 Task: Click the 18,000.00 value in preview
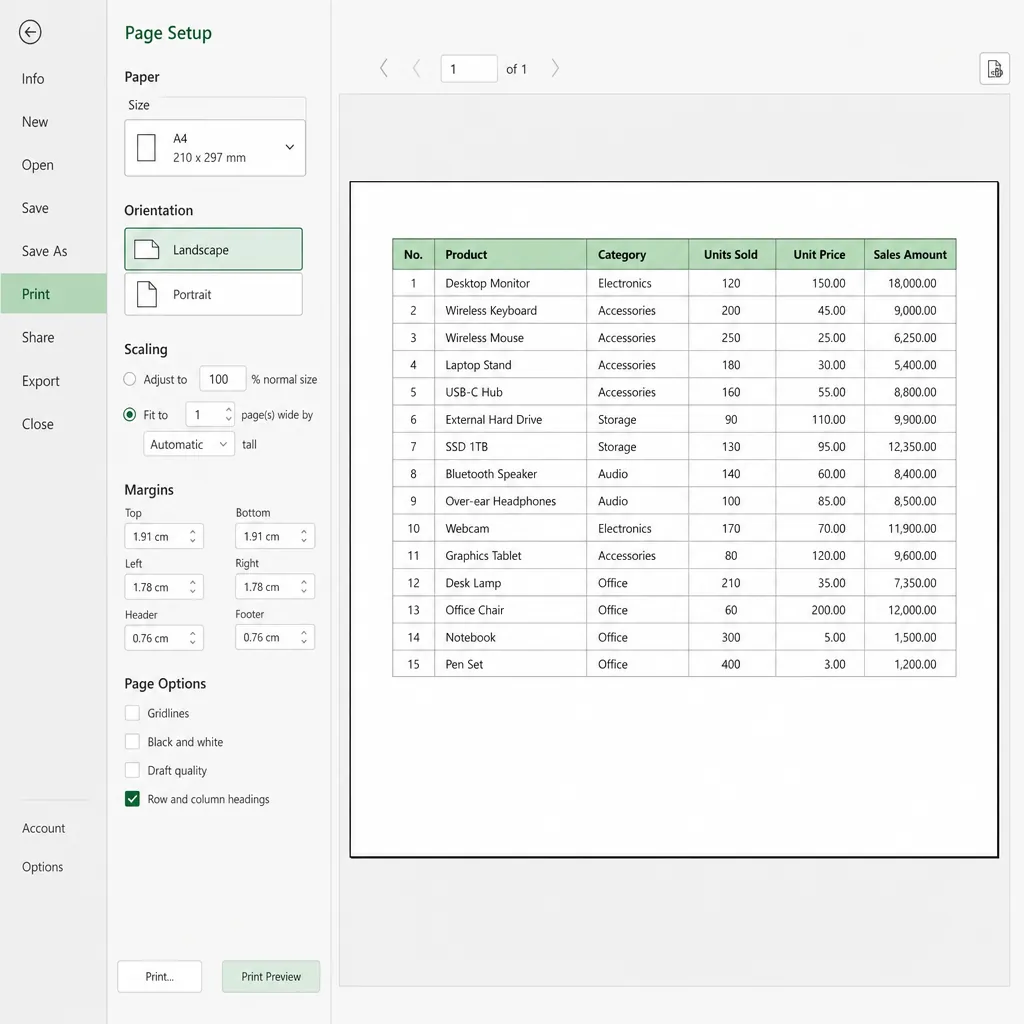(912, 283)
